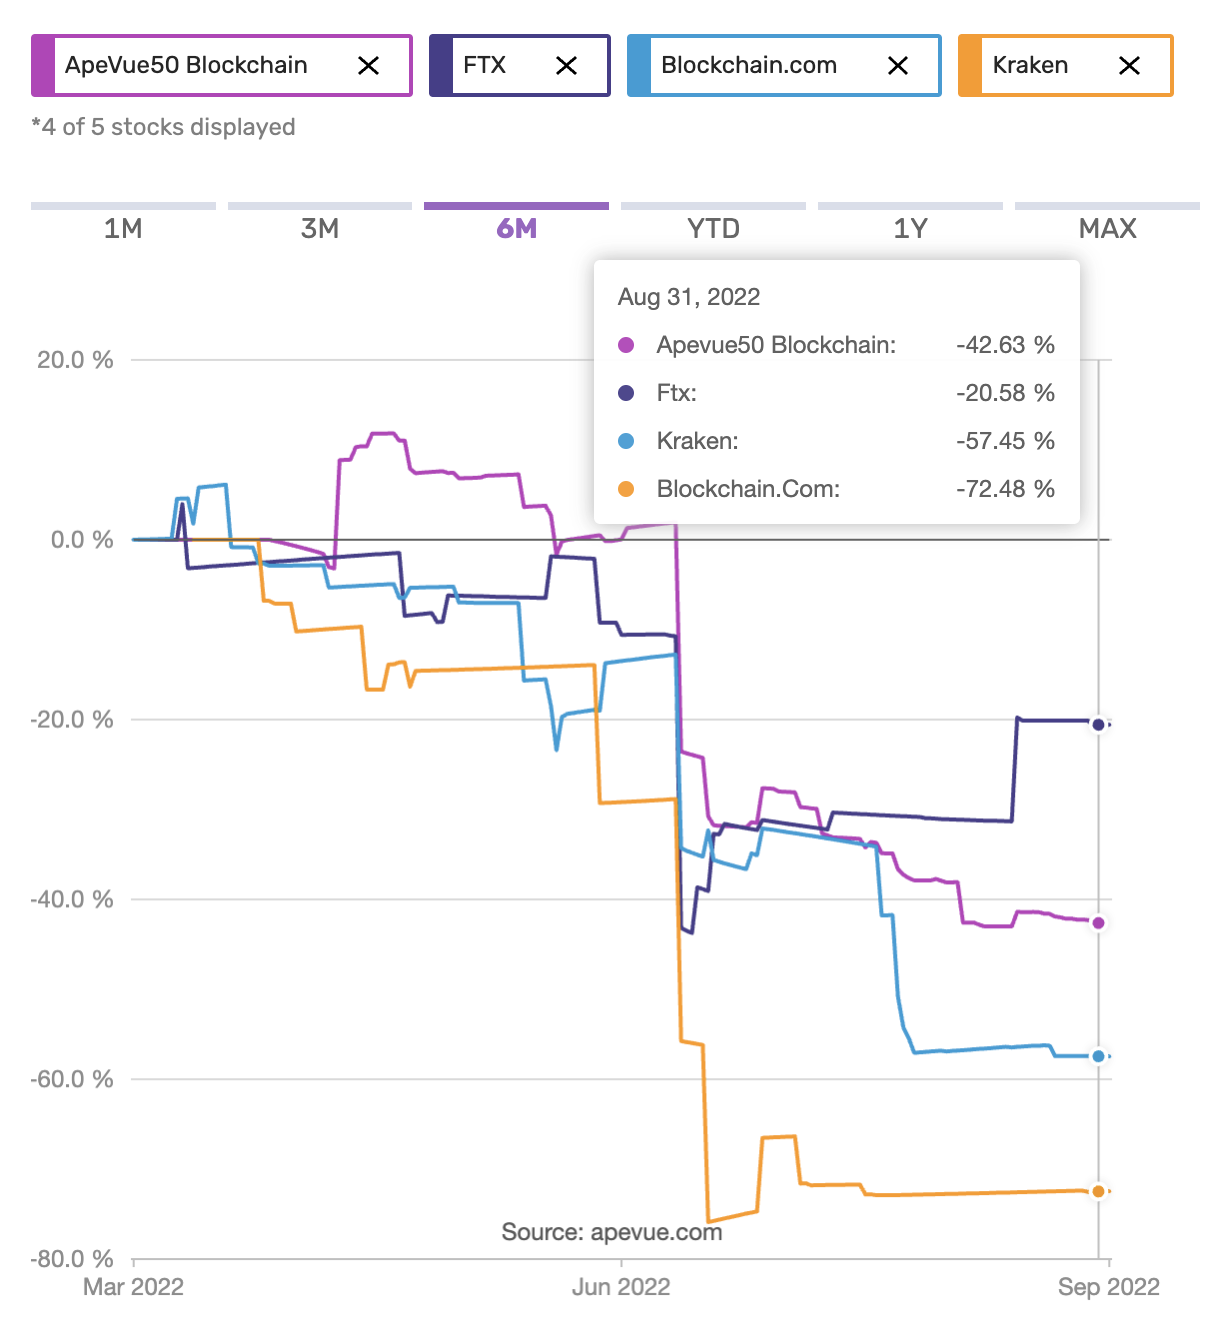1222x1340 pixels.
Task: Click the Jun 2022 axis label
Action: pos(621,1287)
